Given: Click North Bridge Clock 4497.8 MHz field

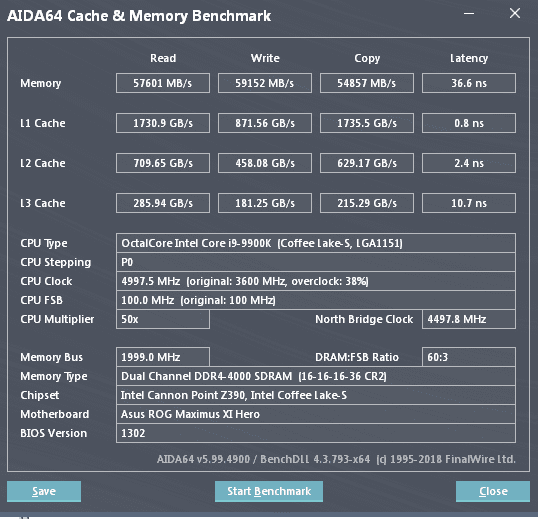Looking at the screenshot, I should pyautogui.click(x=469, y=319).
